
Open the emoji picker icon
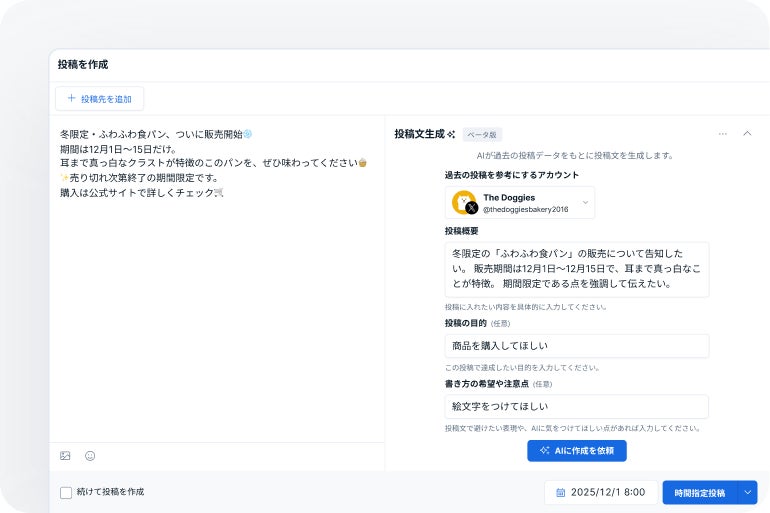pos(90,456)
